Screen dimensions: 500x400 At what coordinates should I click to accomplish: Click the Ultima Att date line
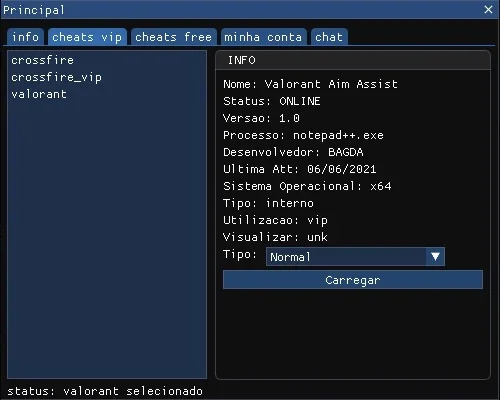coord(300,169)
